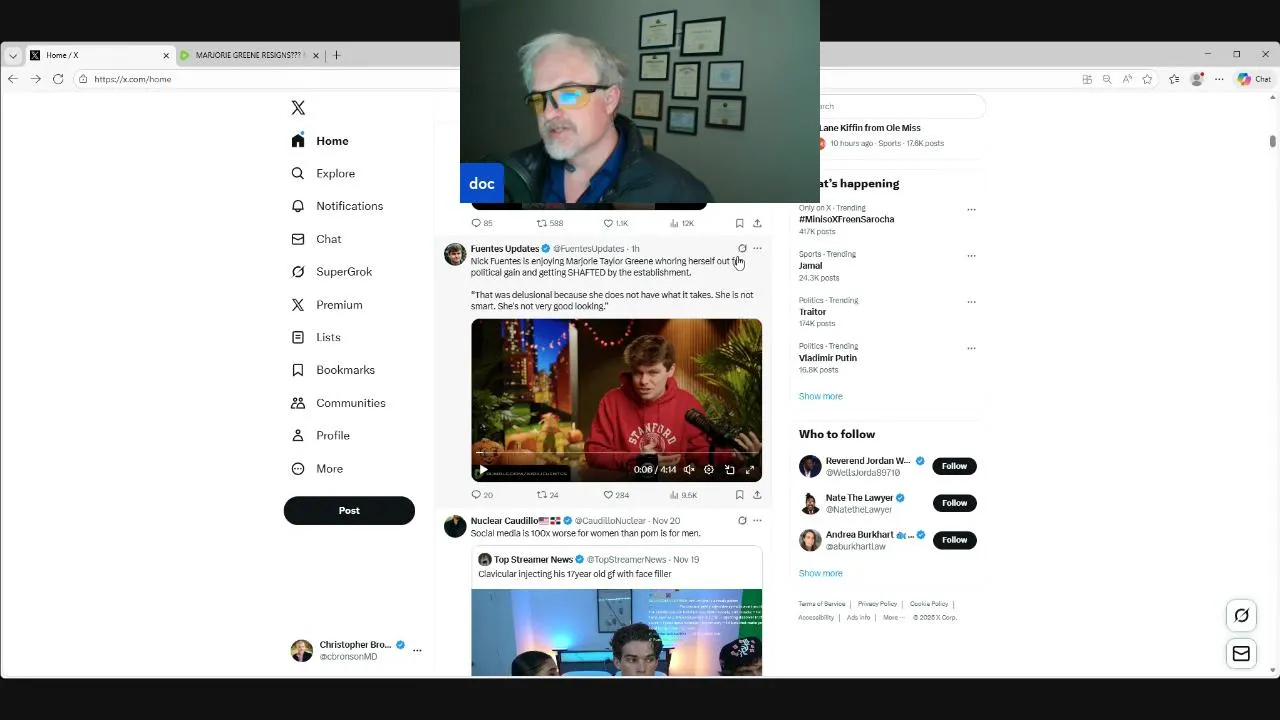Click the X logo in sidebar
Viewport: 1280px width, 720px height.
point(298,108)
